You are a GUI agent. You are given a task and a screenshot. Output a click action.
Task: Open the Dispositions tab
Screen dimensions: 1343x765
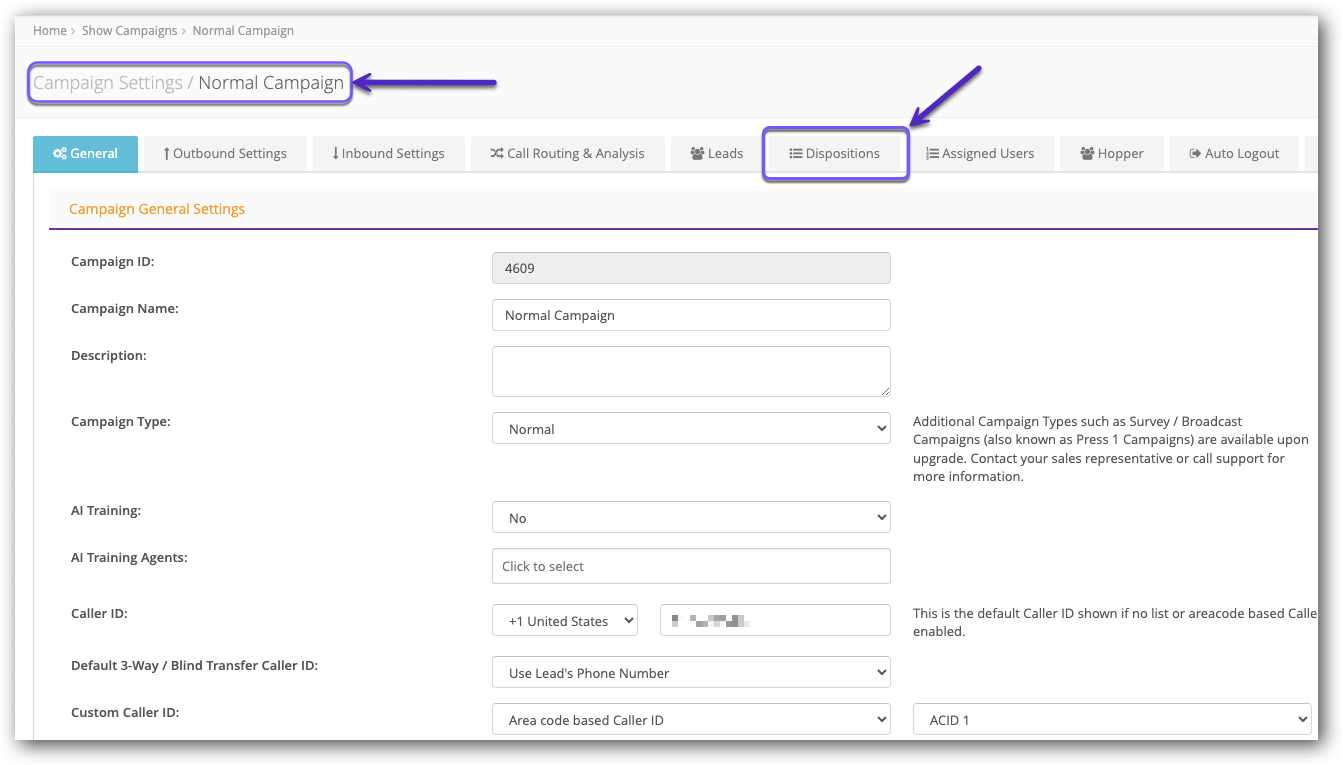[835, 153]
